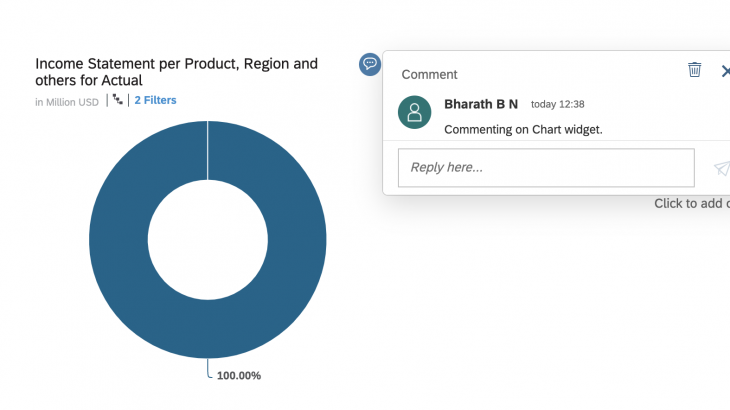730x410 pixels.
Task: Click Bharath B N's avatar icon
Action: pyautogui.click(x=415, y=112)
